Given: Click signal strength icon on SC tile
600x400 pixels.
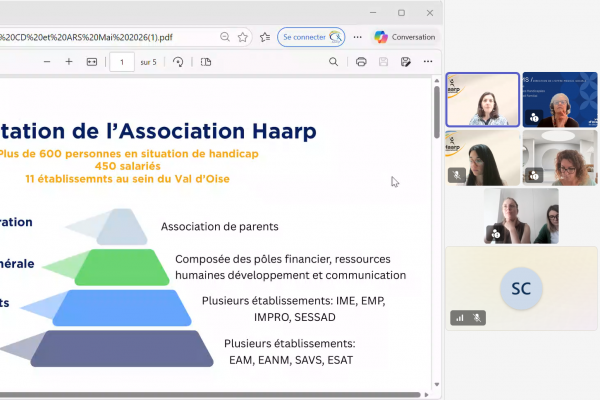Looking at the screenshot, I should (460, 318).
